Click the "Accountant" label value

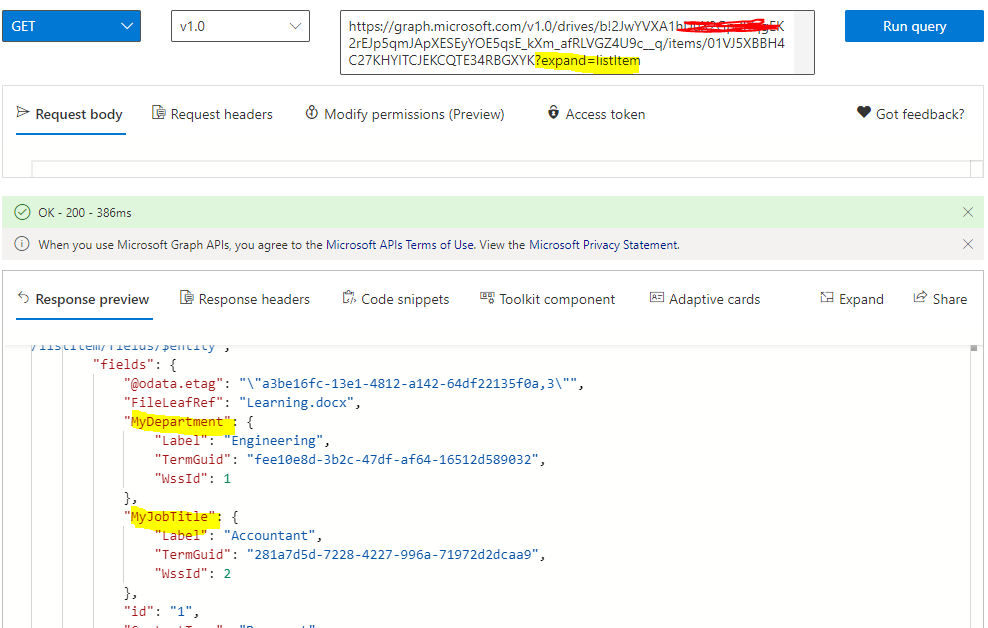(270, 535)
